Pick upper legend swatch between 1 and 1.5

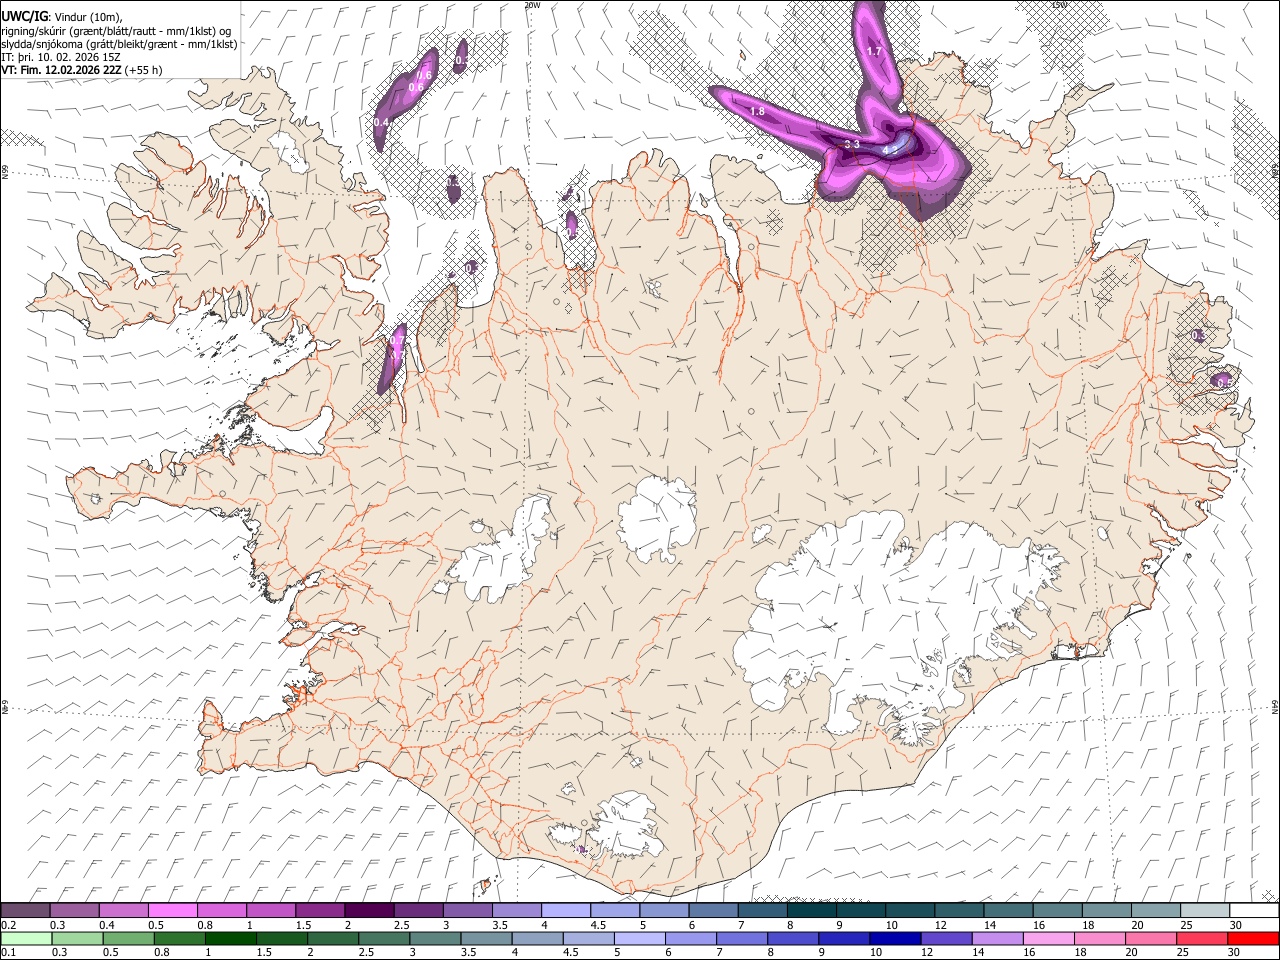270,911
